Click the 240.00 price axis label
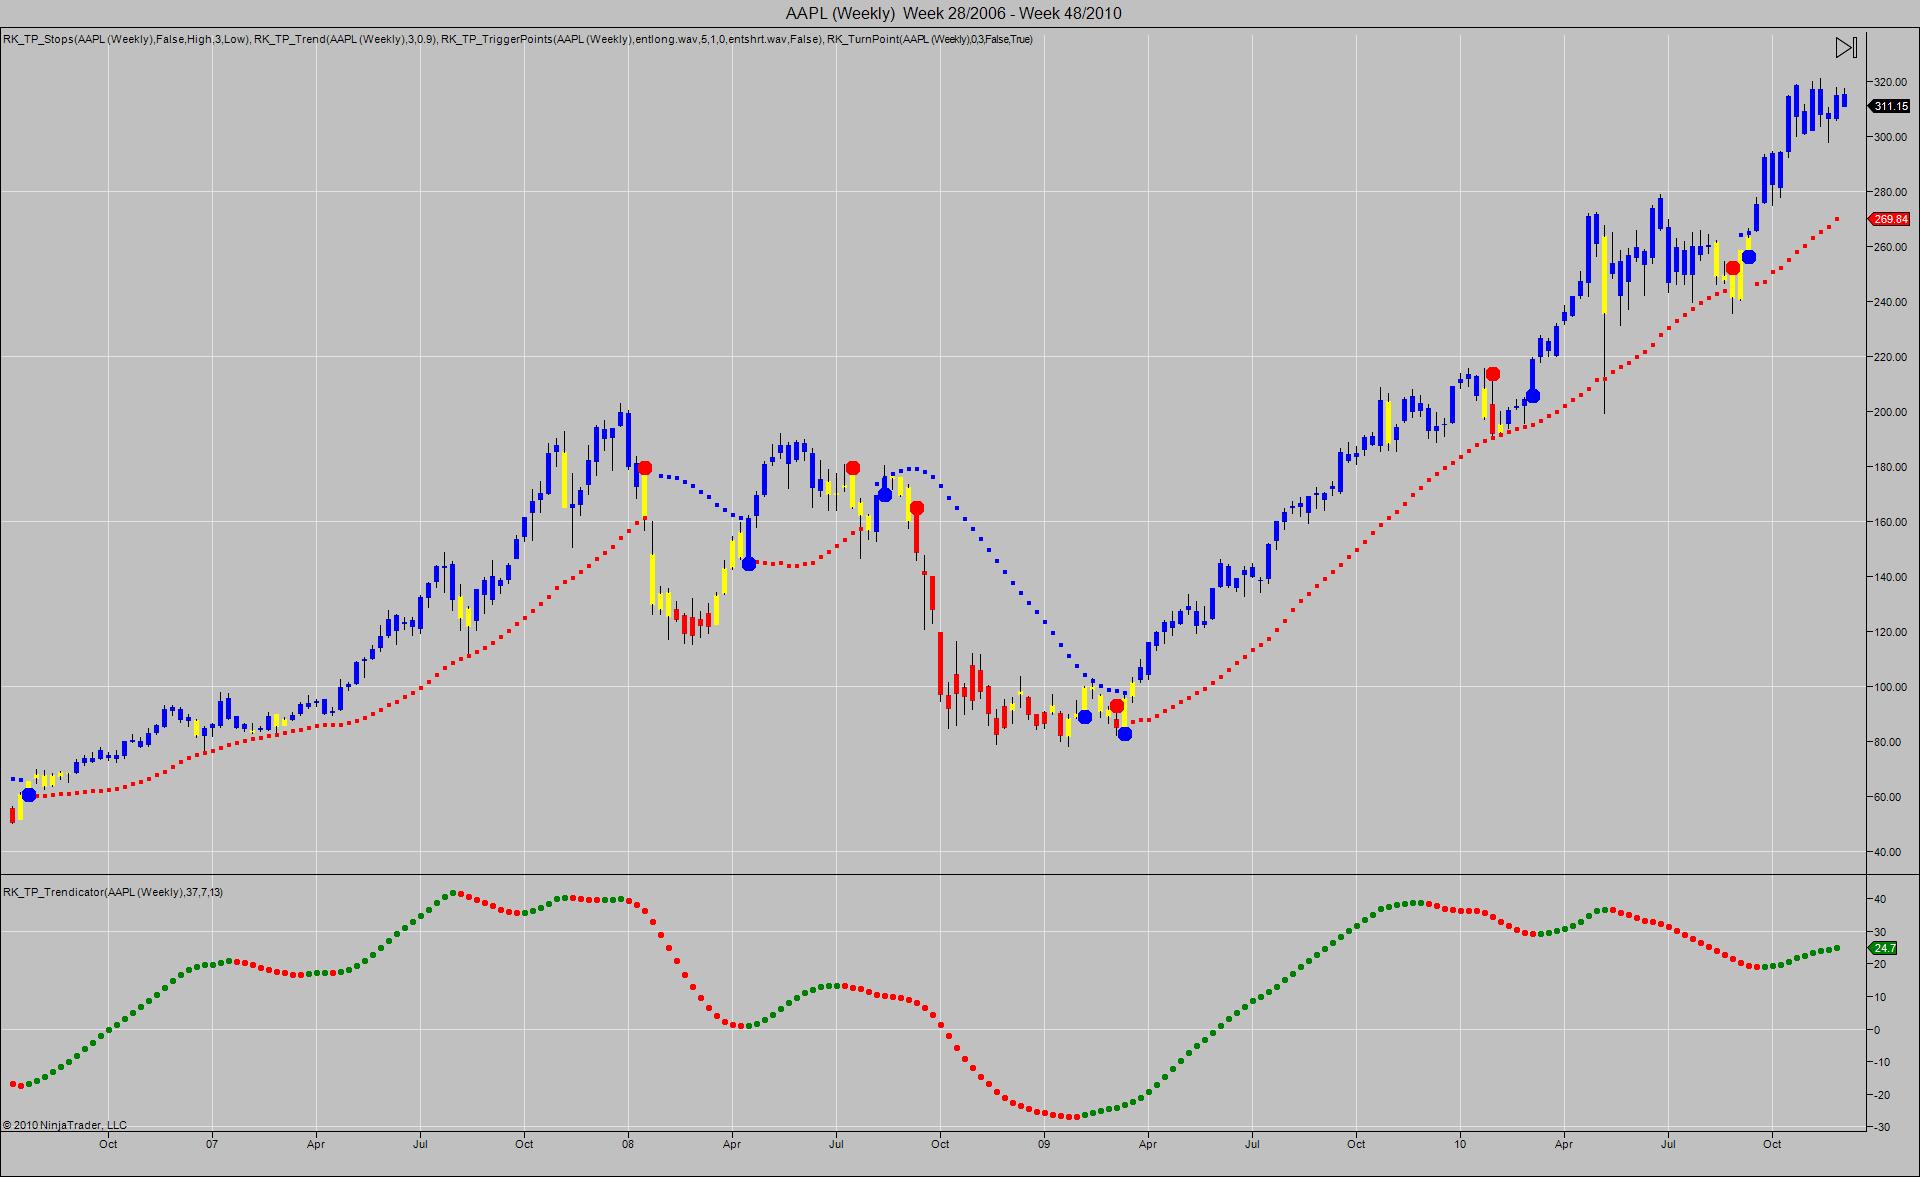The height and width of the screenshot is (1177, 1920). pyautogui.click(x=1890, y=302)
